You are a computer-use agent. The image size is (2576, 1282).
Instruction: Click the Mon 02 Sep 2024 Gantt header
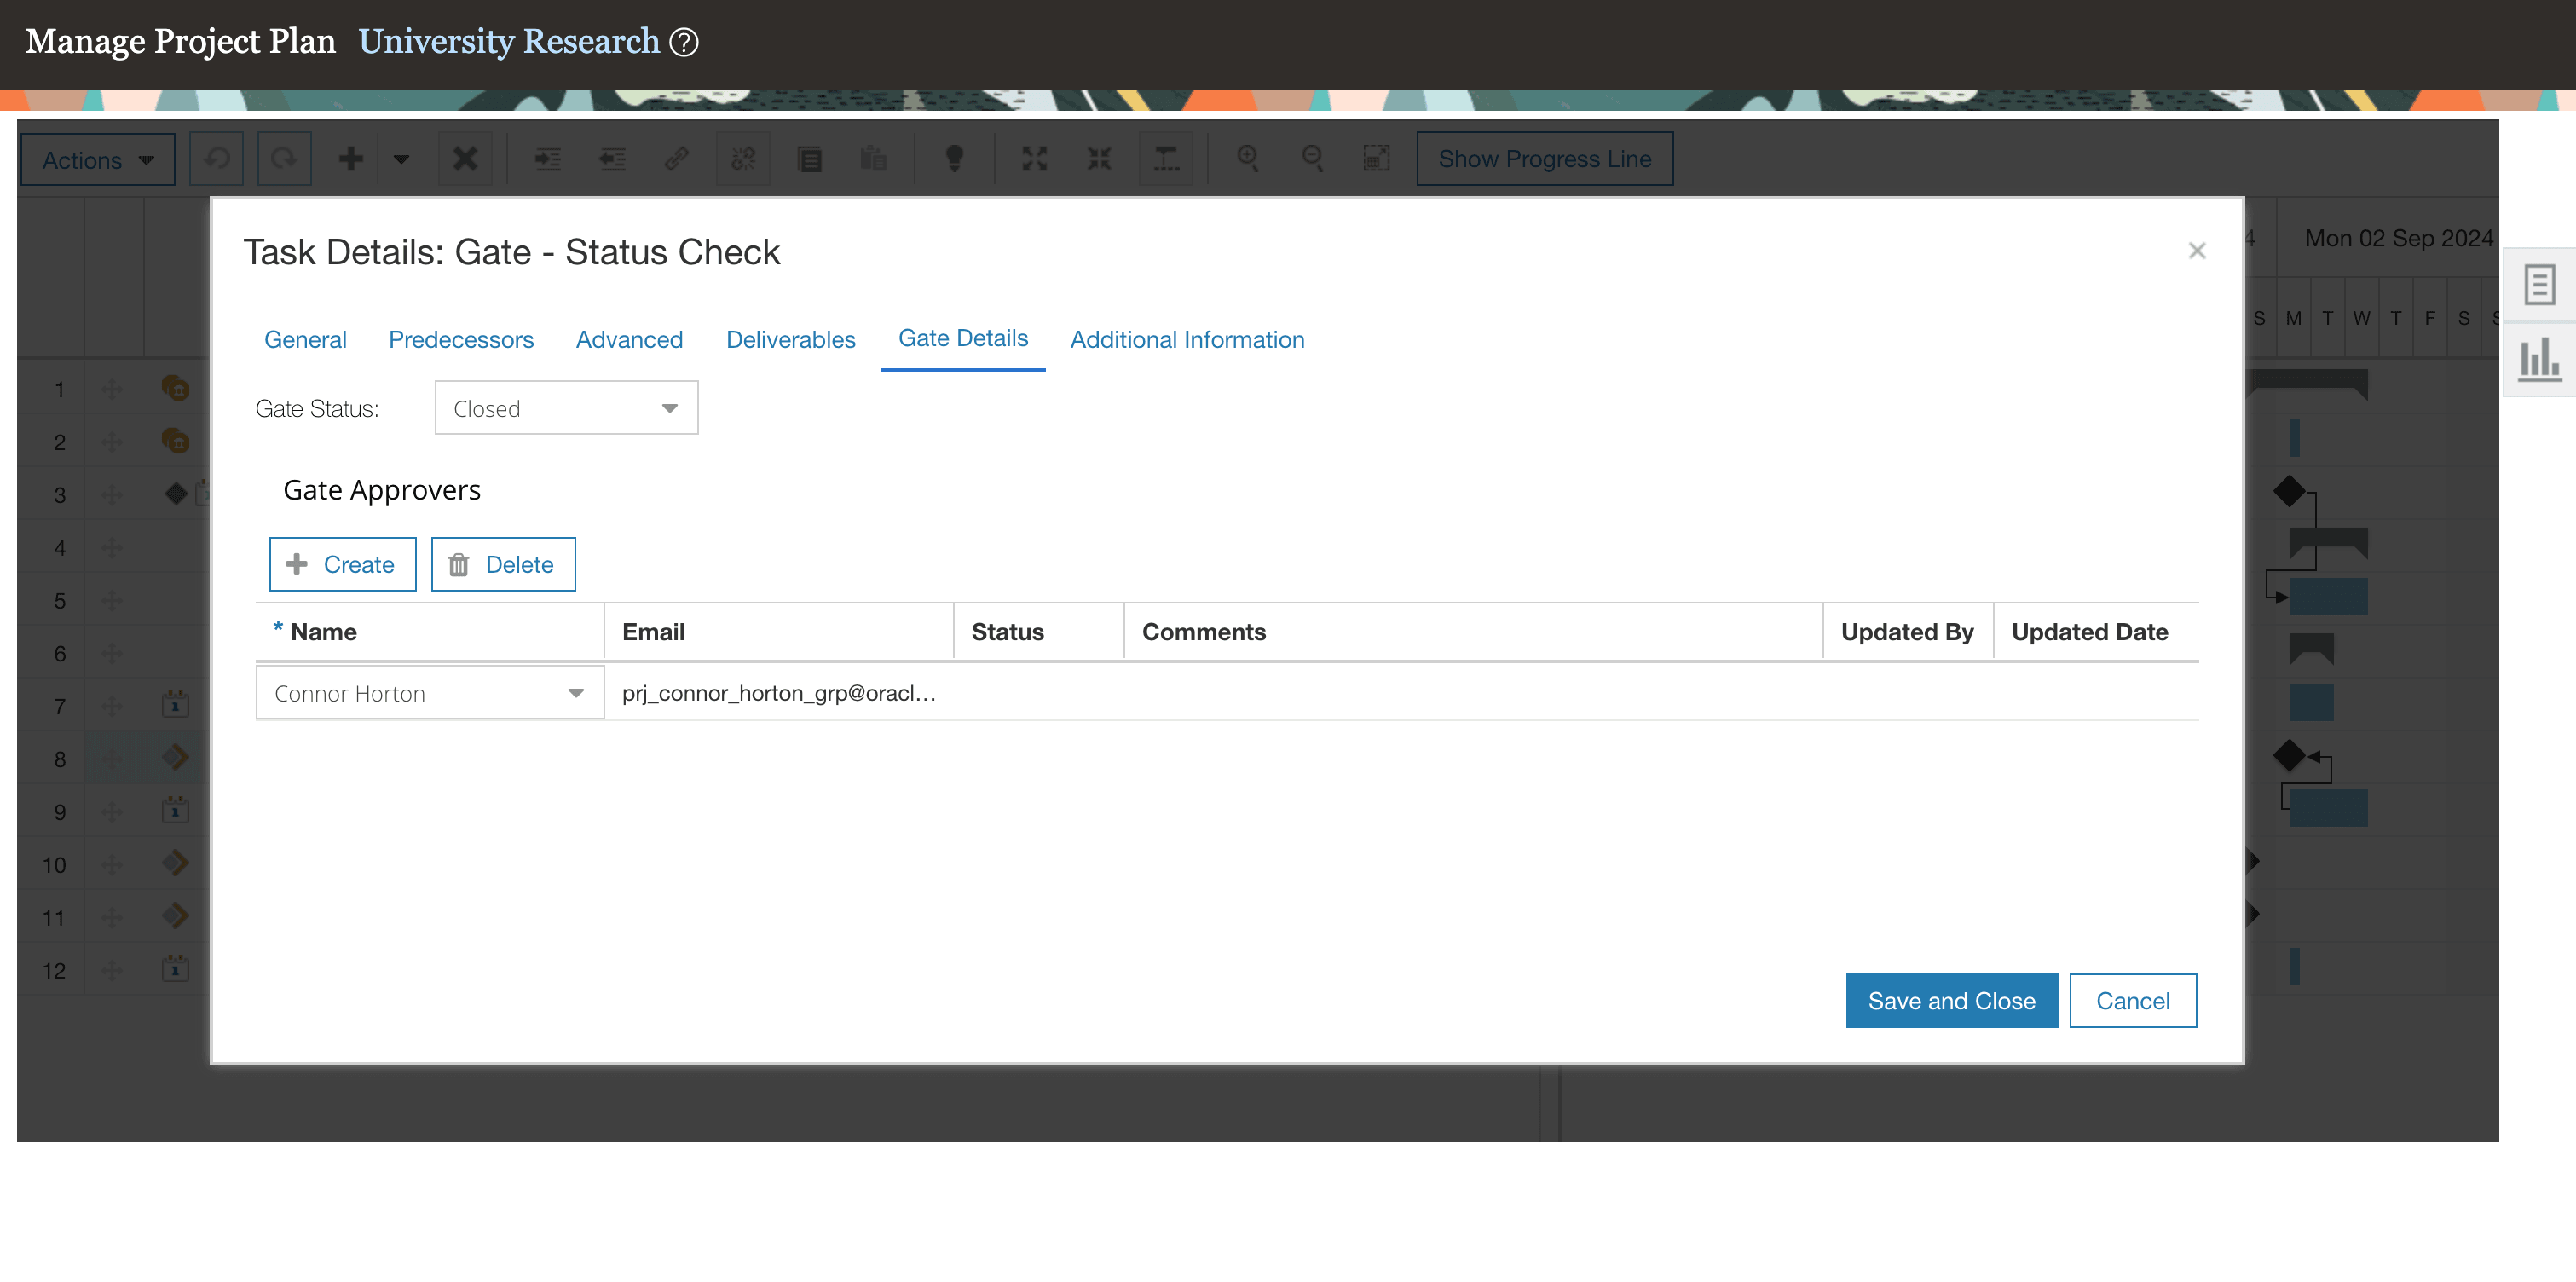click(x=2398, y=239)
